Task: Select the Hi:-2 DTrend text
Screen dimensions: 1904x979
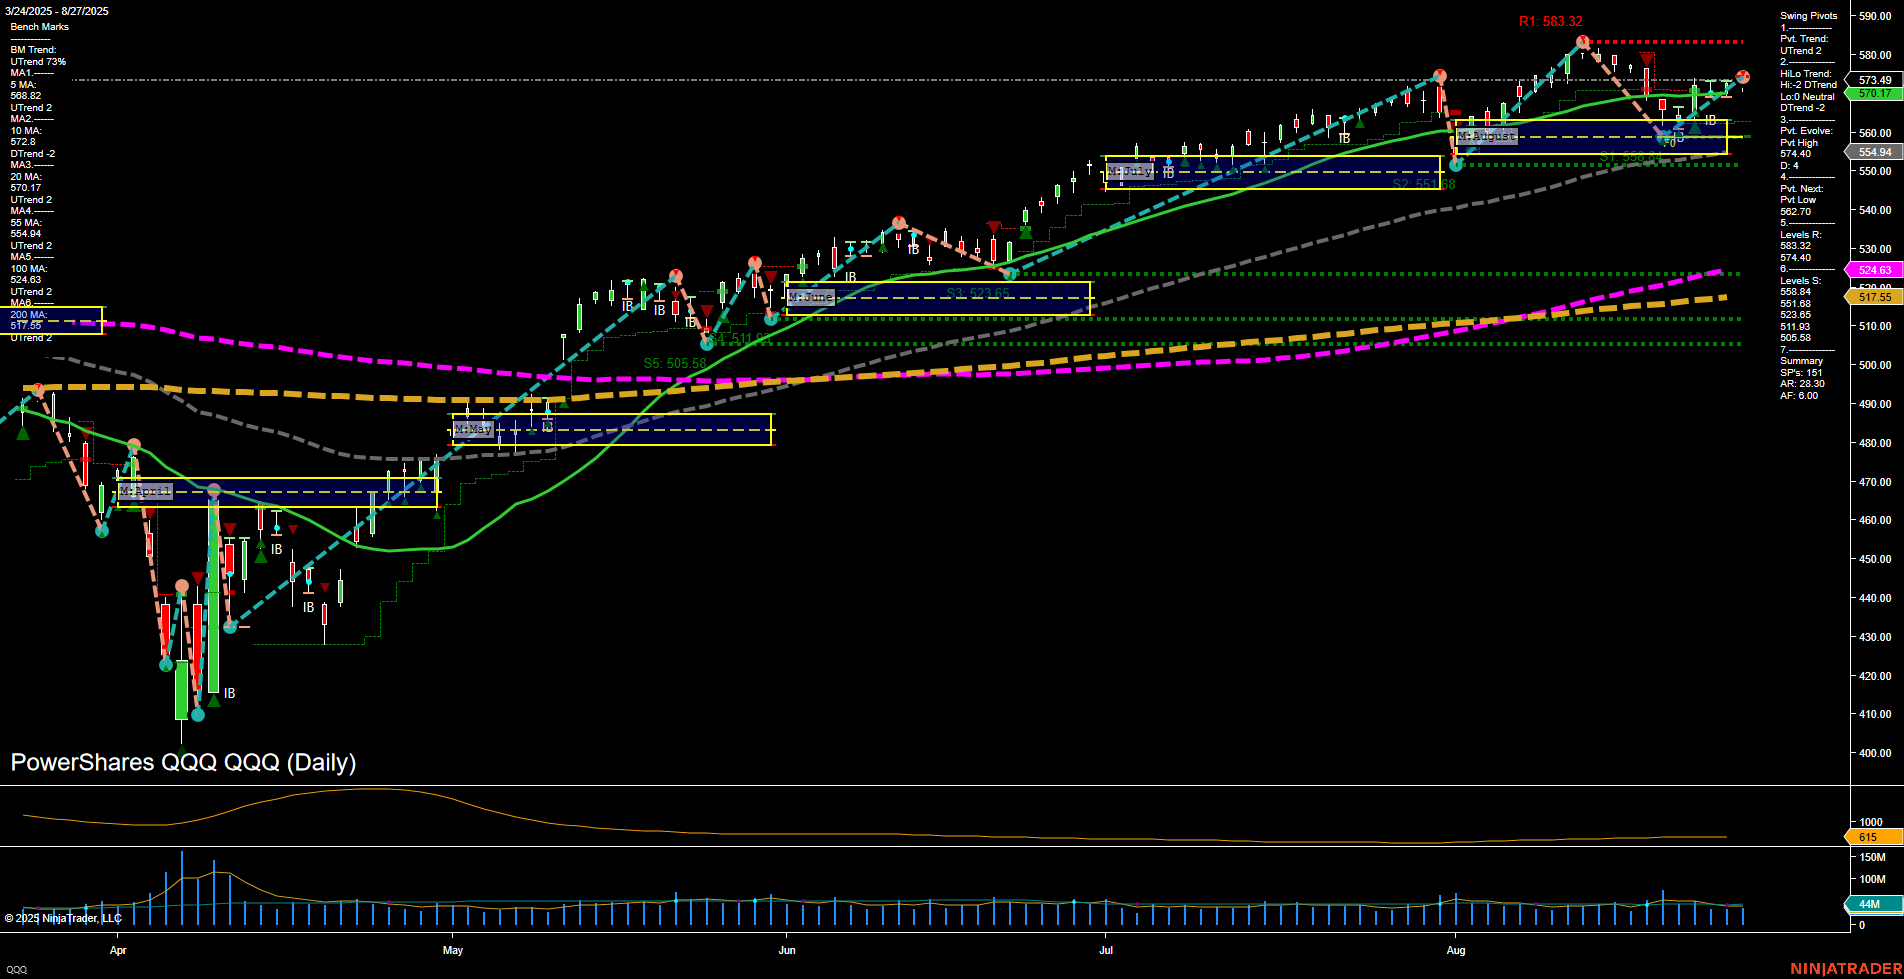Action: tap(1808, 85)
